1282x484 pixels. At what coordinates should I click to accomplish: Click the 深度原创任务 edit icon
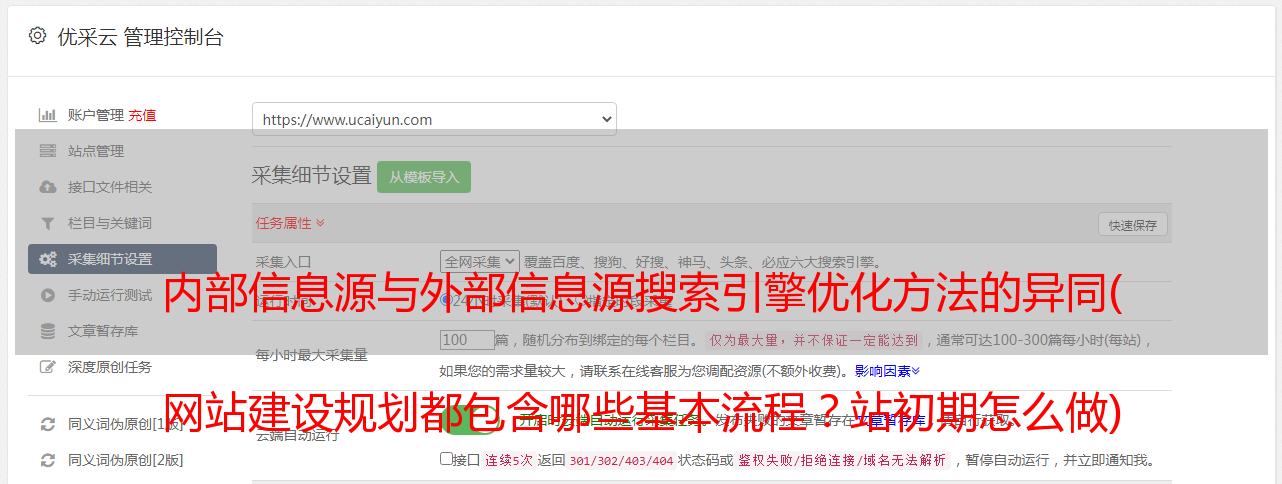[x=47, y=367]
